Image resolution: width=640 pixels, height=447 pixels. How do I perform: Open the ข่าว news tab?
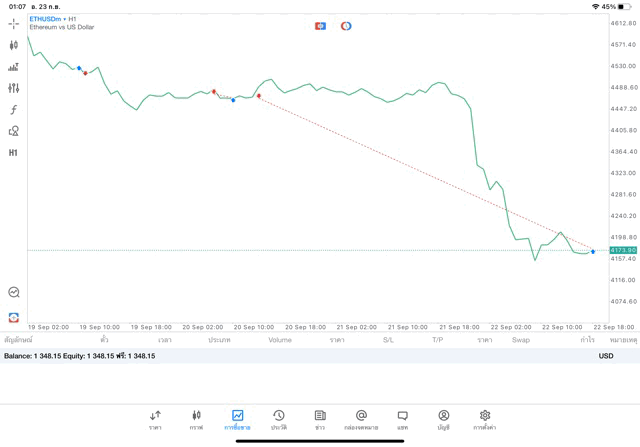(320, 420)
